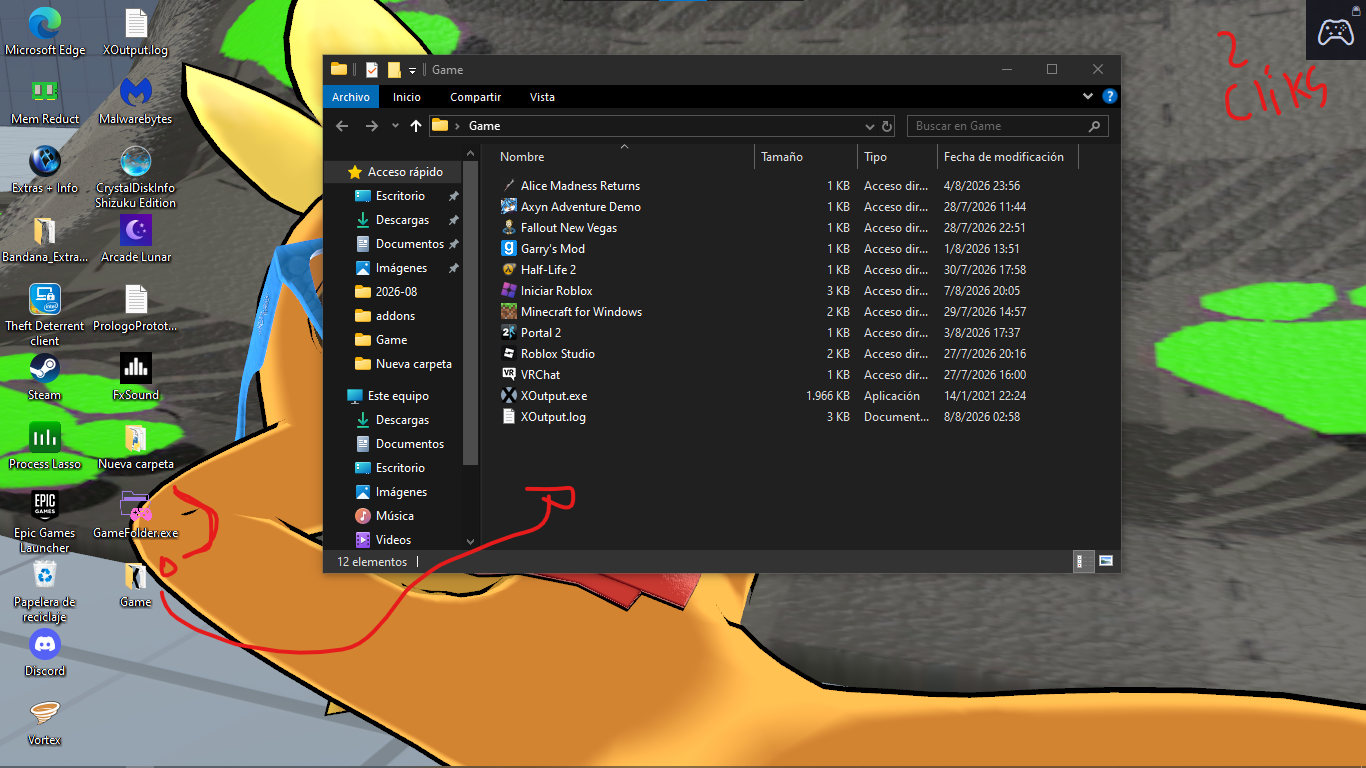The image size is (1366, 768).
Task: Select the Theft Deterrent client icon
Action: tap(45, 315)
